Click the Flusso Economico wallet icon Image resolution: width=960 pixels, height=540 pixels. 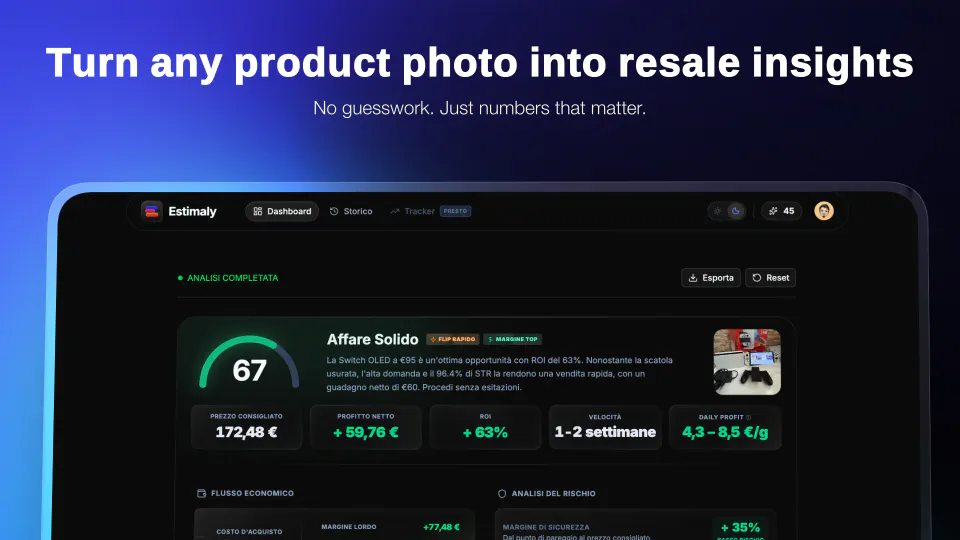201,493
